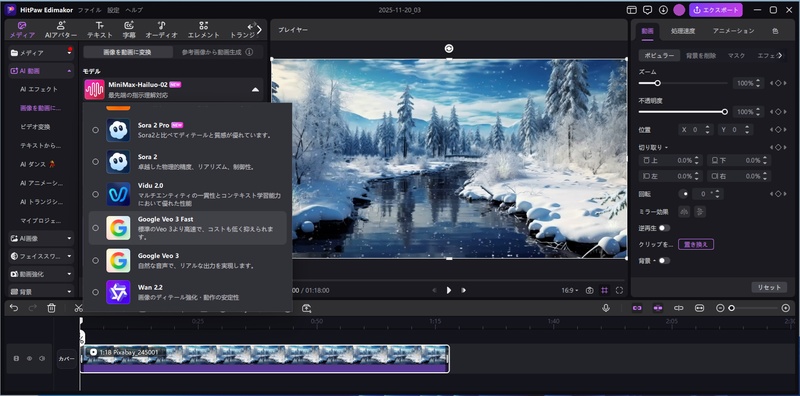This screenshot has width=800, height=396.
Task: Open the メディア tool in the top toolbar
Action: click(x=22, y=30)
